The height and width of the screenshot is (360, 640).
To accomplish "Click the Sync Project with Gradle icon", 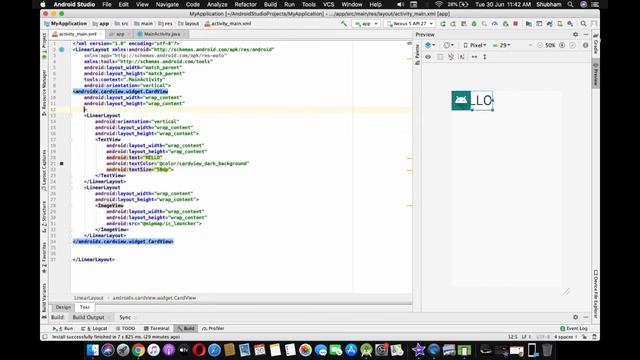I will [x=549, y=24].
